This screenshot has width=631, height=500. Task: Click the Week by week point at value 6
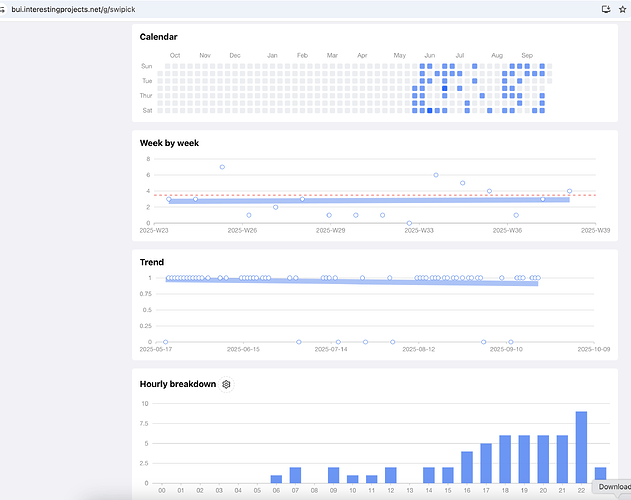click(x=436, y=175)
